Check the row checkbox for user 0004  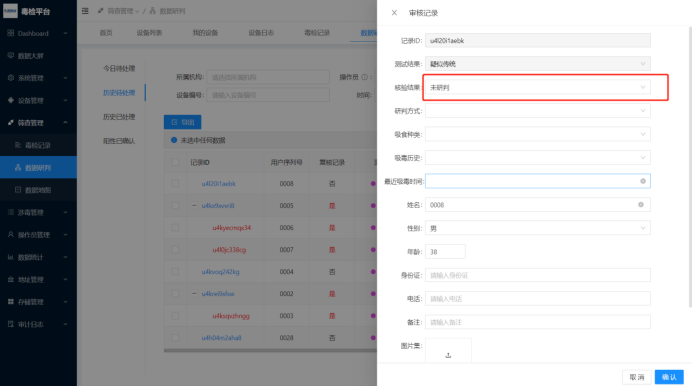click(x=175, y=271)
